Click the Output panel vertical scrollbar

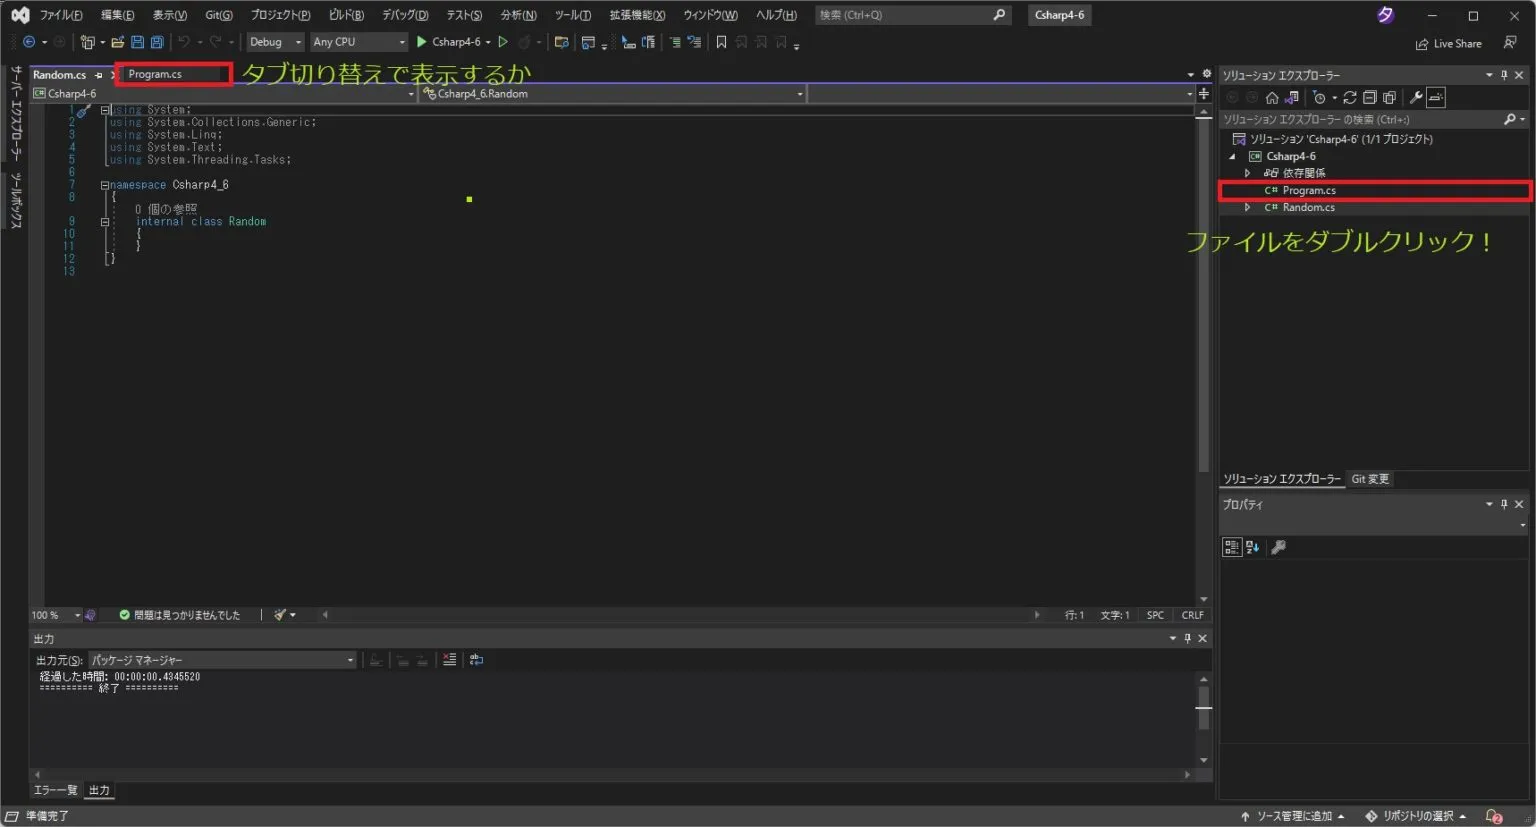[1204, 718]
